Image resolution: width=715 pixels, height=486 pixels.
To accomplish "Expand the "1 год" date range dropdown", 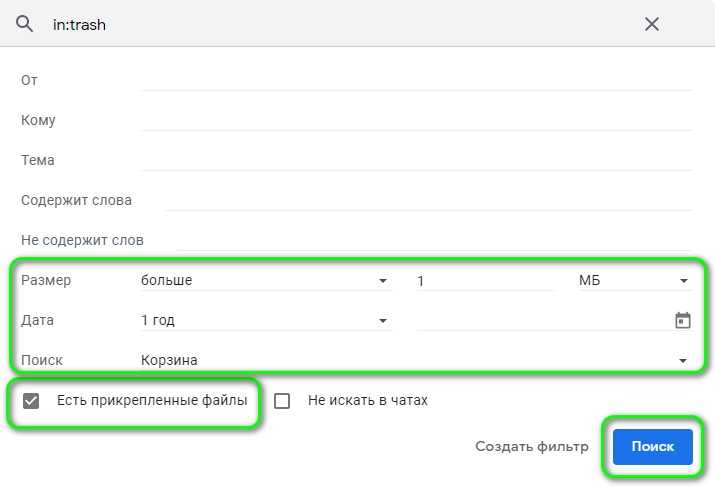I will click(265, 321).
